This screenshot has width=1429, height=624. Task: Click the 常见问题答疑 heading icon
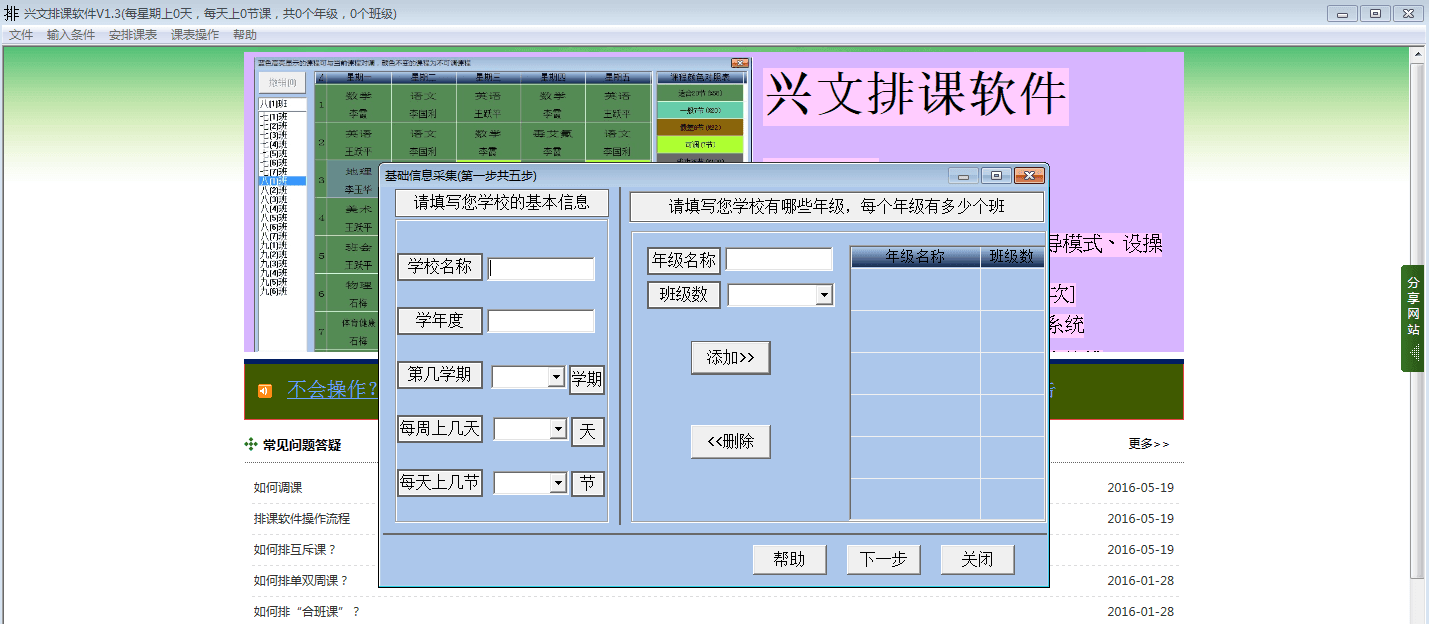coord(250,445)
